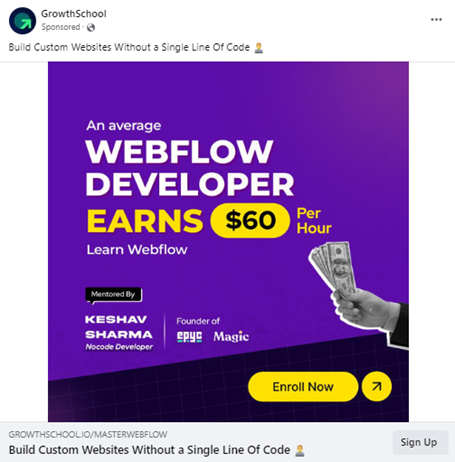The height and width of the screenshot is (462, 455).
Task: Click the emoji after the post caption
Action: (258, 48)
